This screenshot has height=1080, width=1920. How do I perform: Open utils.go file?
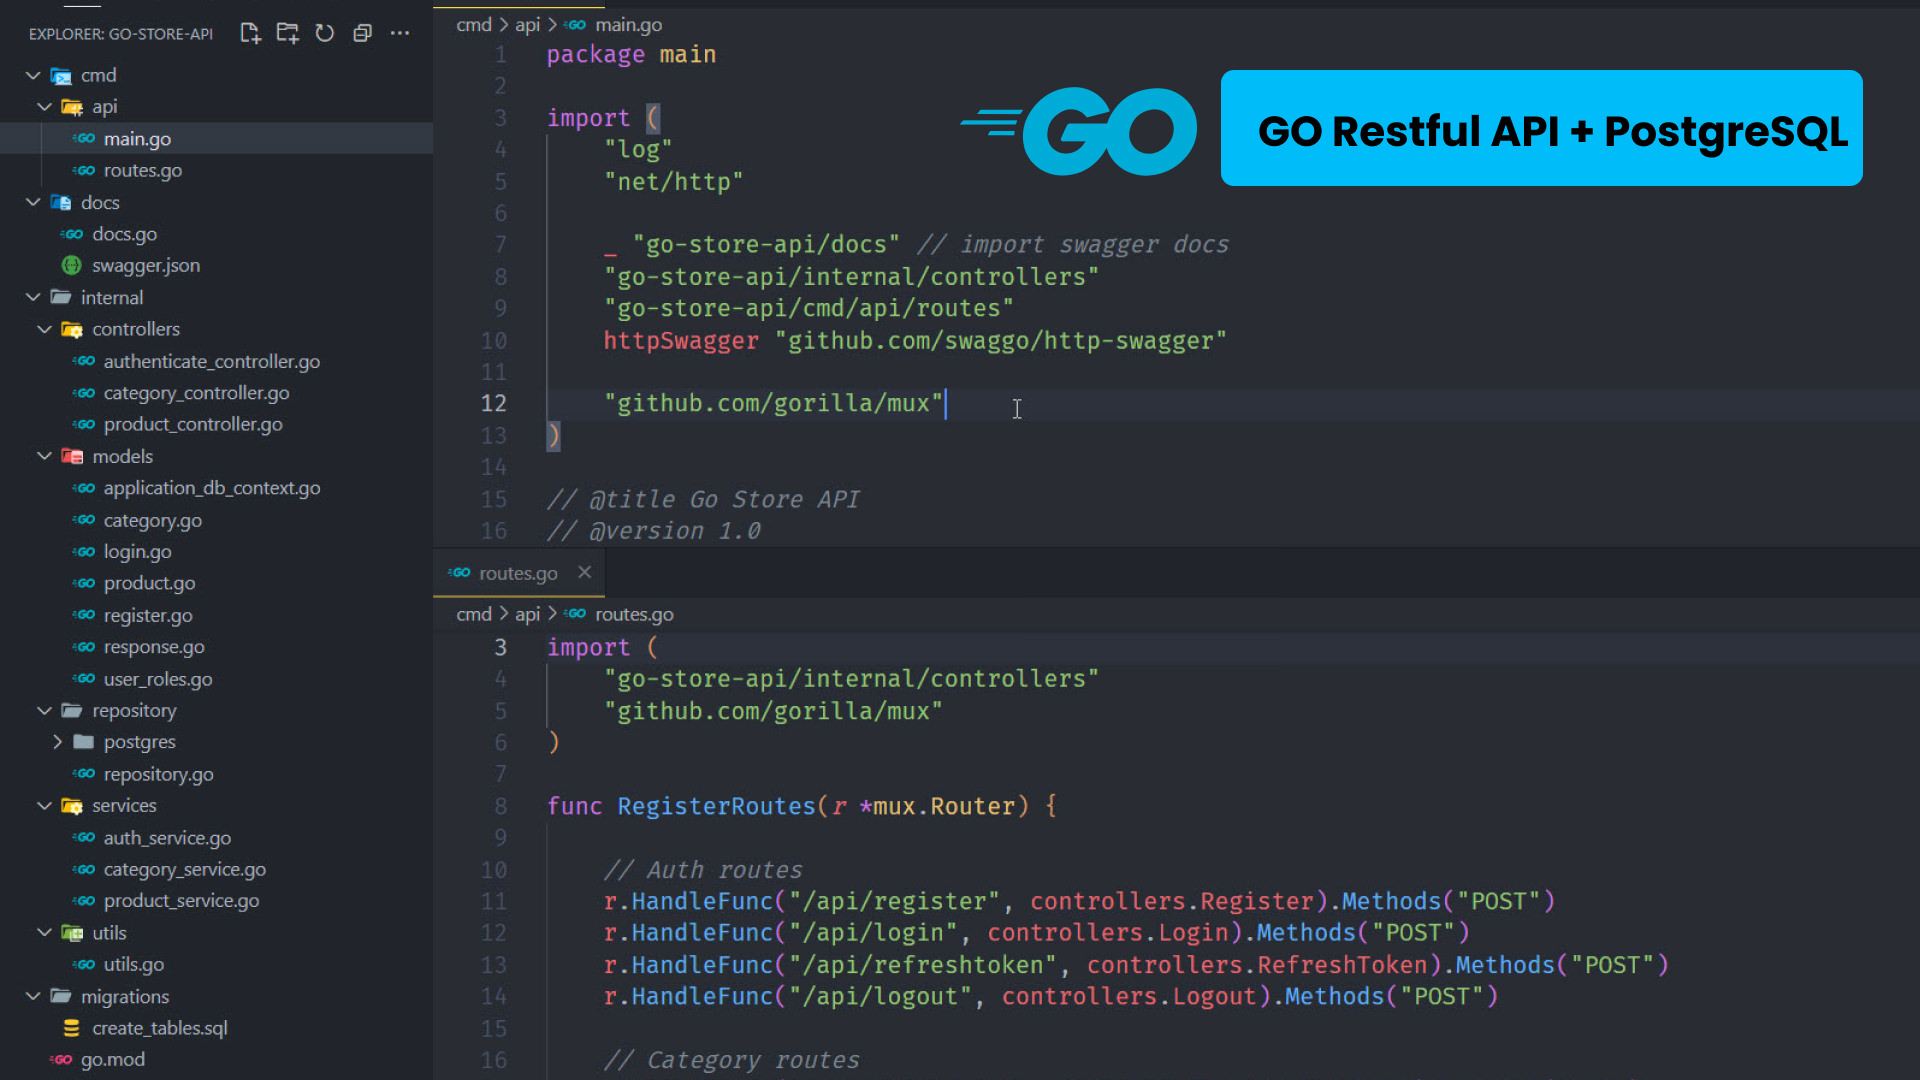[133, 964]
